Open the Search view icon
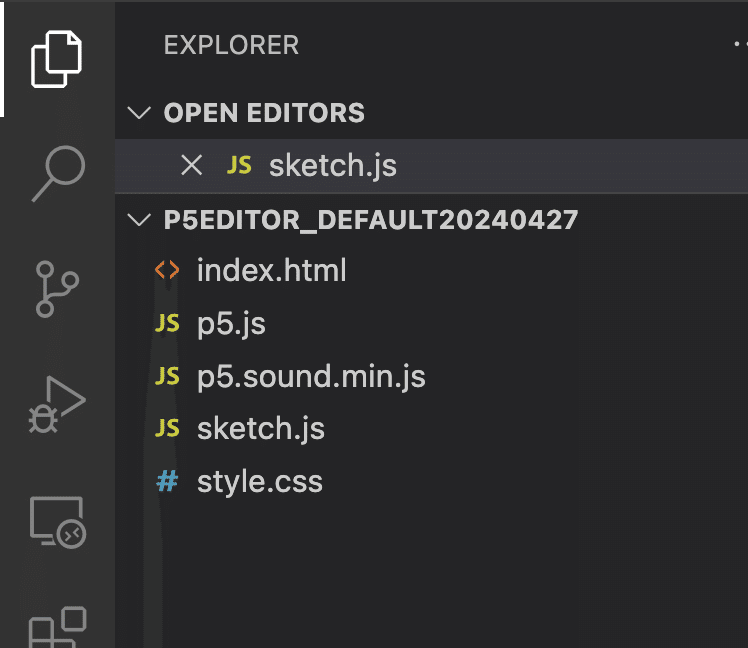This screenshot has height=648, width=748. tap(58, 174)
